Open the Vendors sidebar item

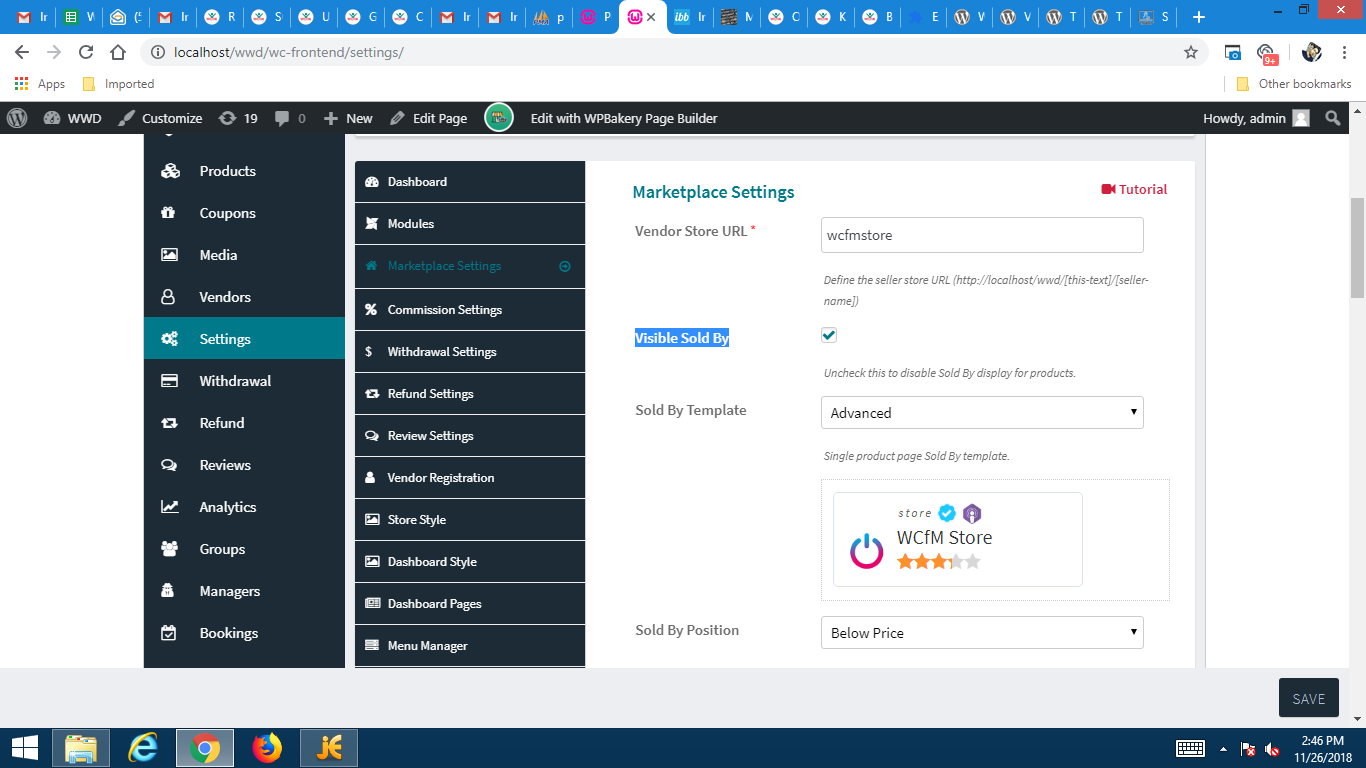click(x=244, y=297)
